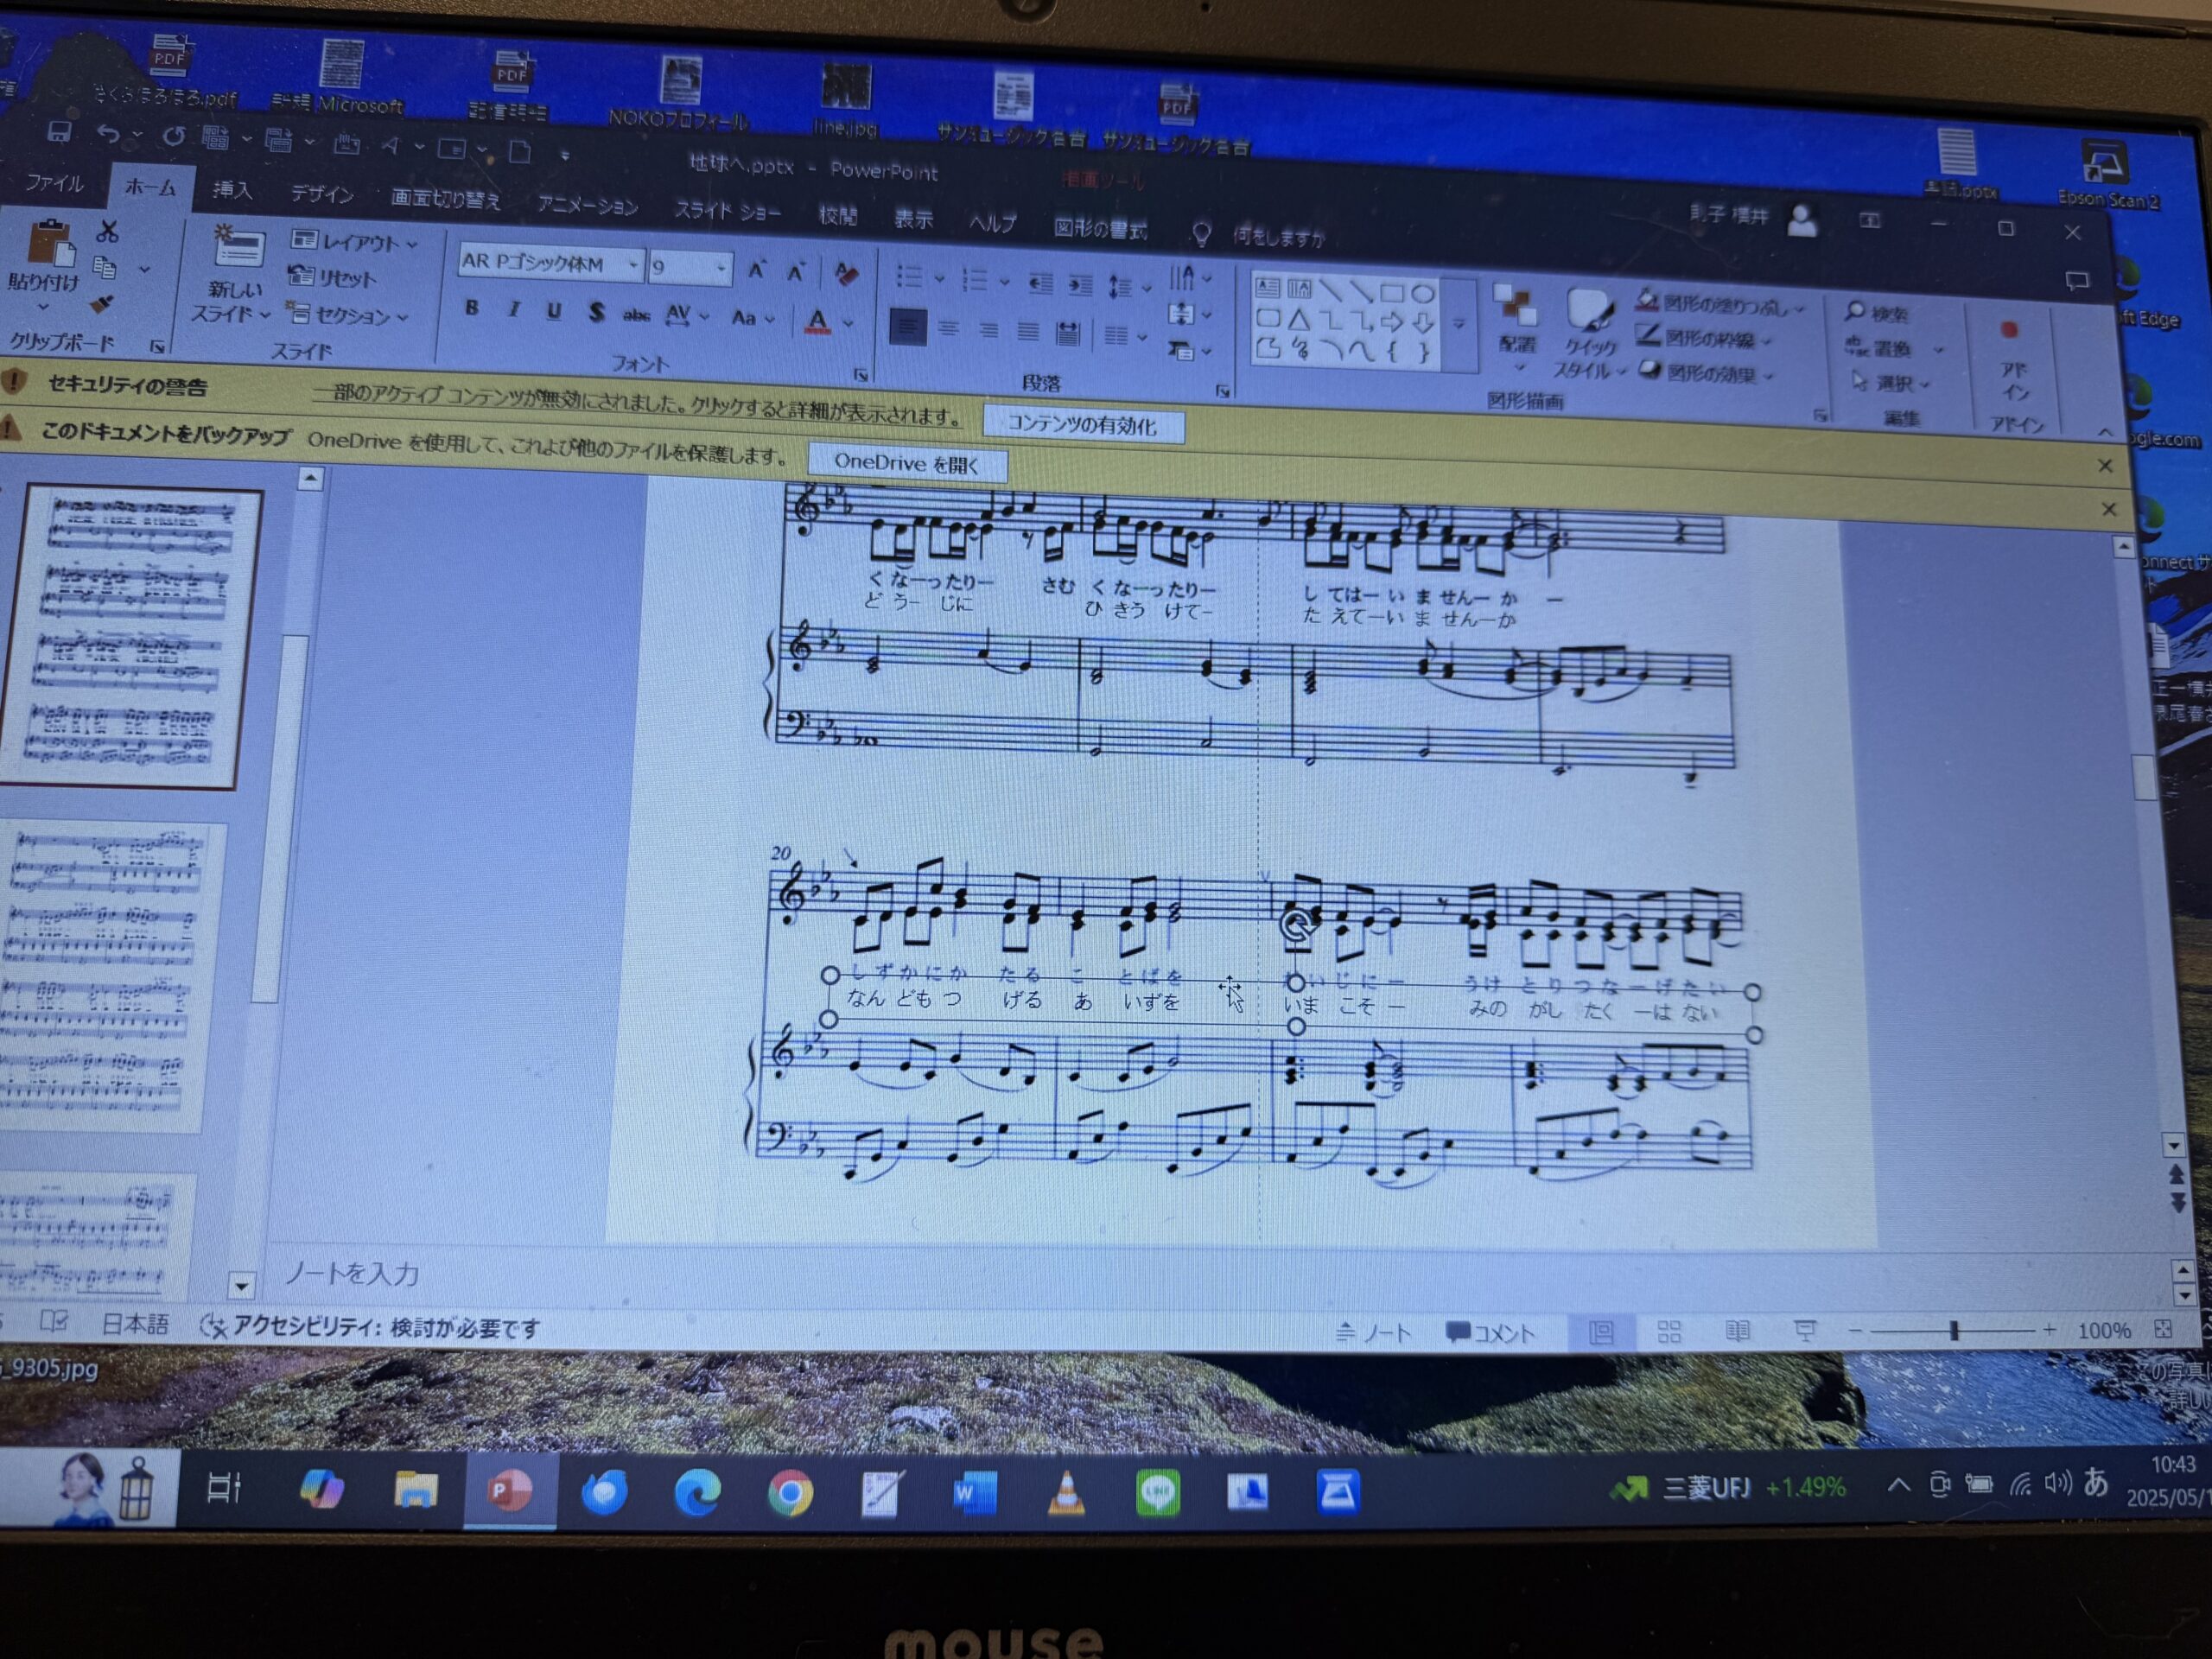
Task: Switch to reading view icon
Action: point(1737,1330)
